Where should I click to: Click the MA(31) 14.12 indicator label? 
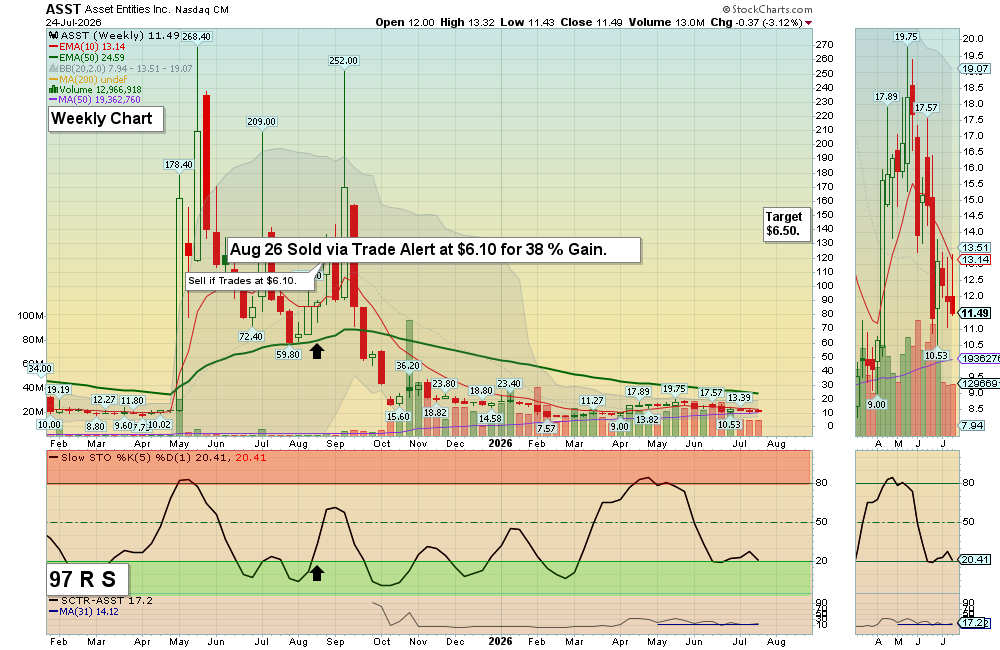(x=84, y=611)
